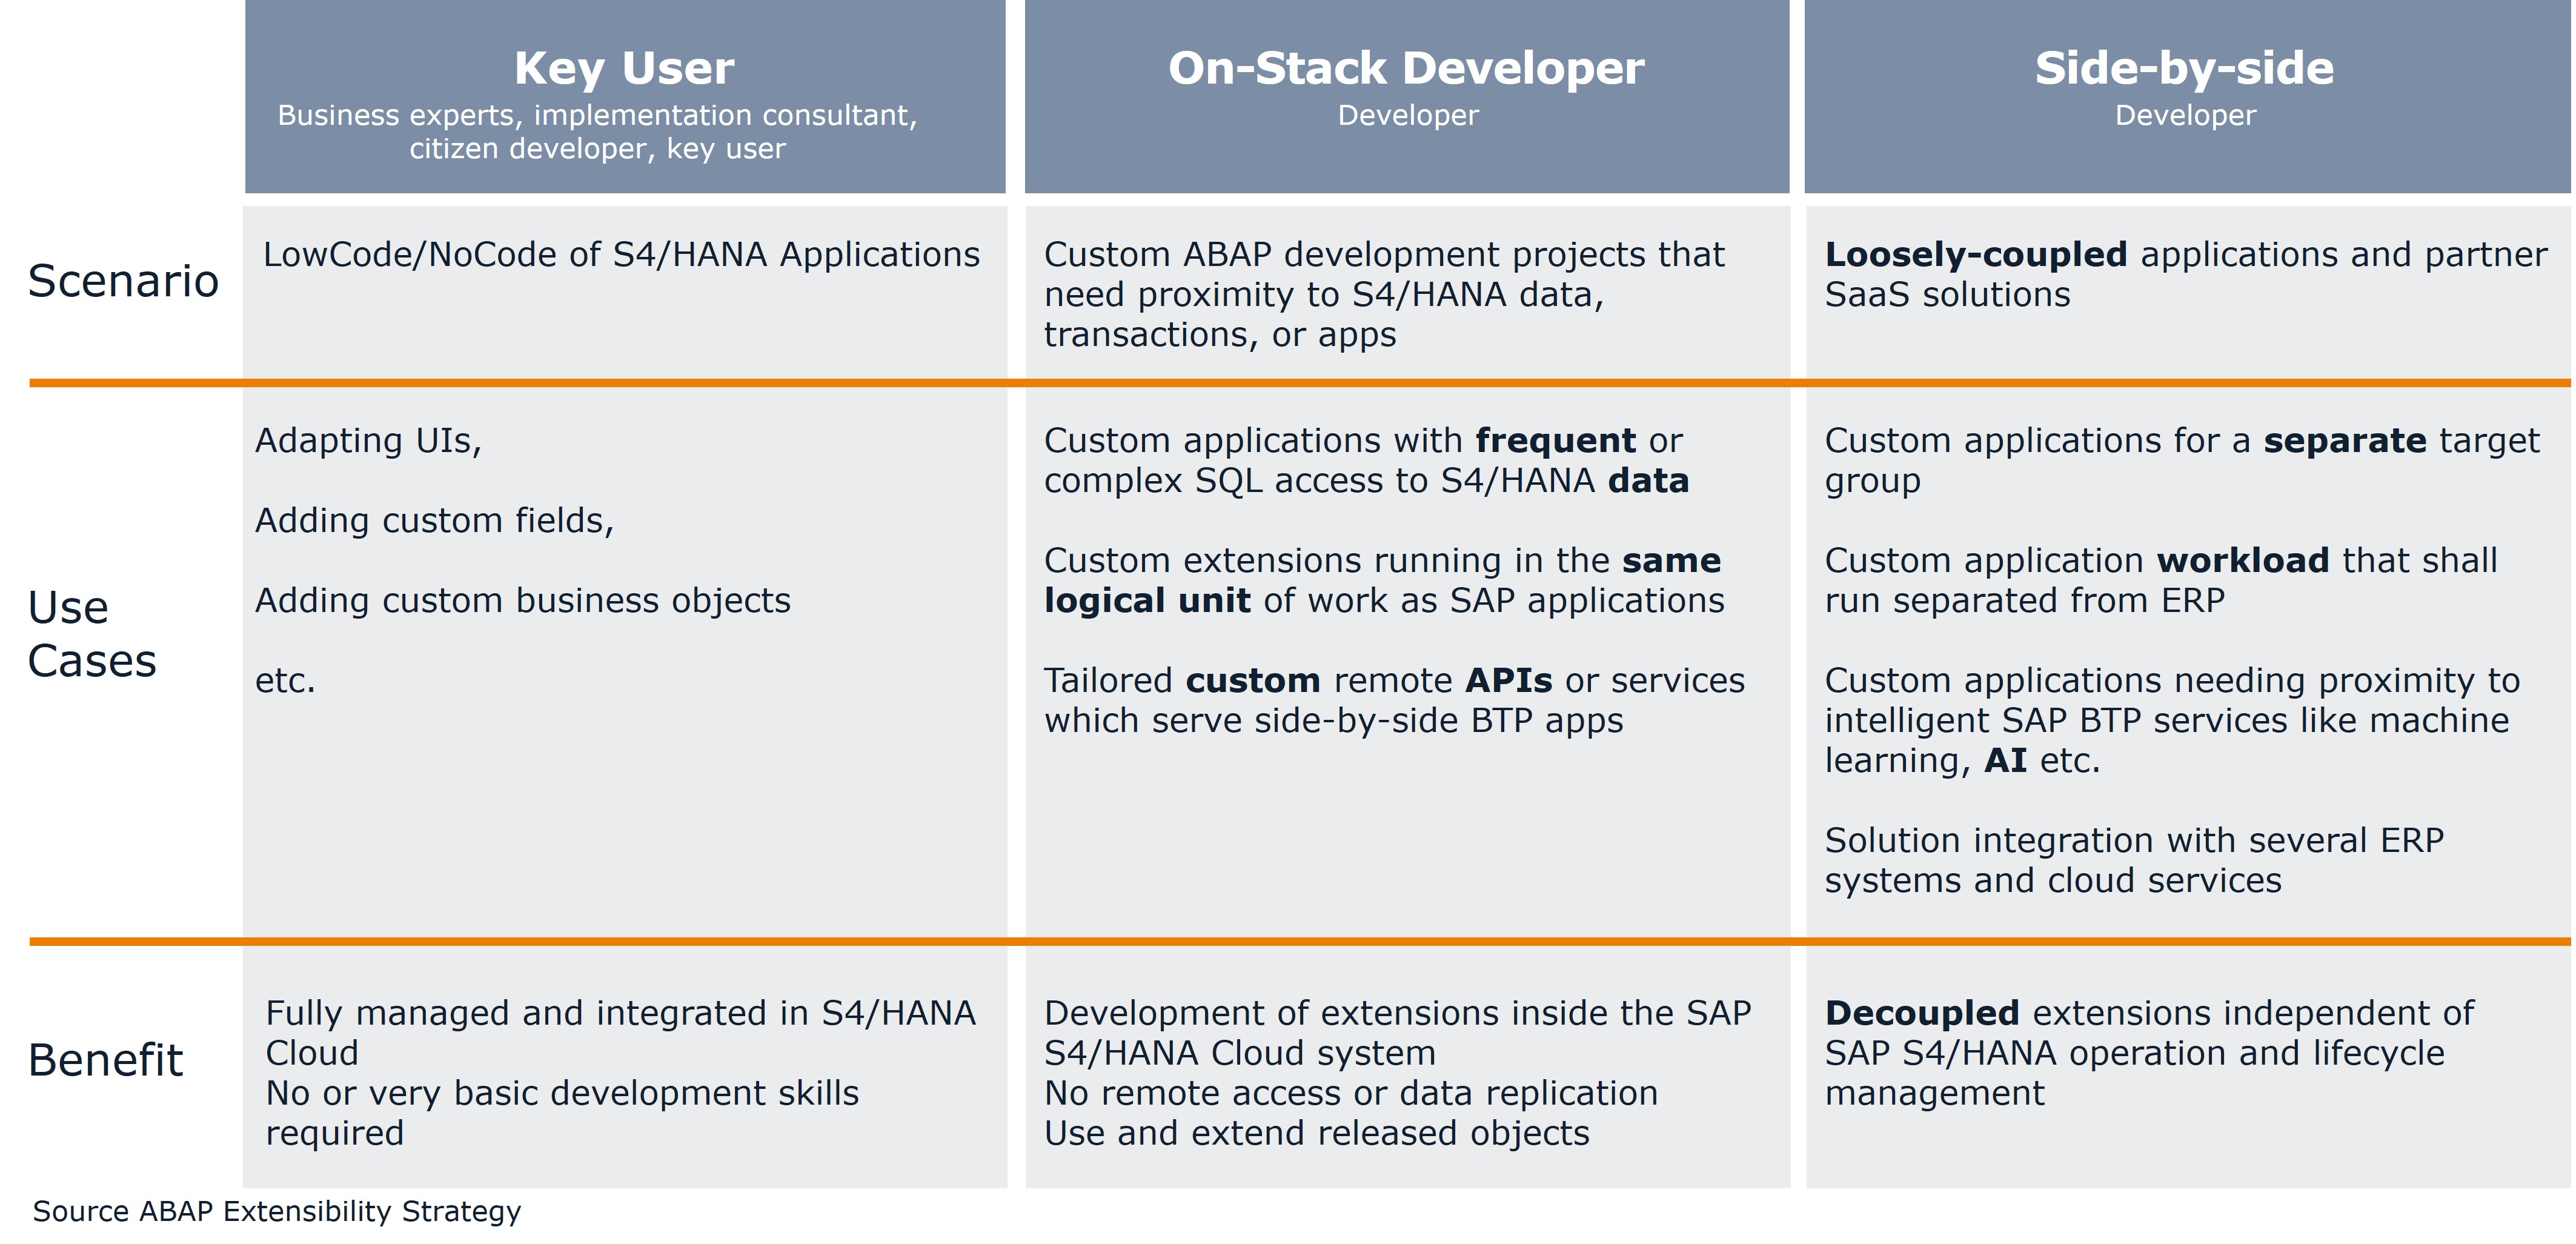Click the bold 'Decoupled' text
The width and height of the screenshot is (2576, 1244).
(1922, 1014)
